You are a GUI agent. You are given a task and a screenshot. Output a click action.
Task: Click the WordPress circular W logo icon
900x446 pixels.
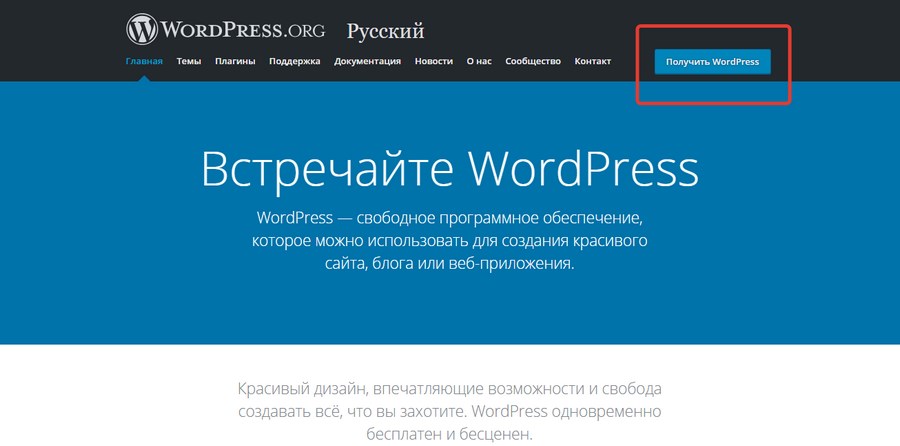click(142, 28)
